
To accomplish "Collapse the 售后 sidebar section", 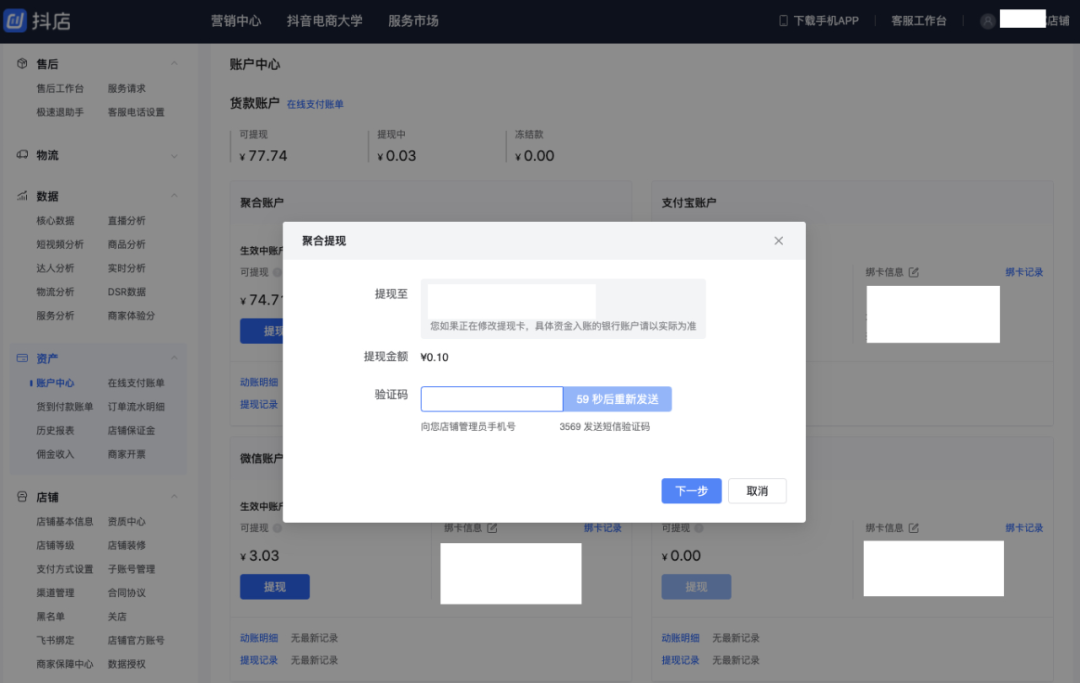I will click(174, 63).
